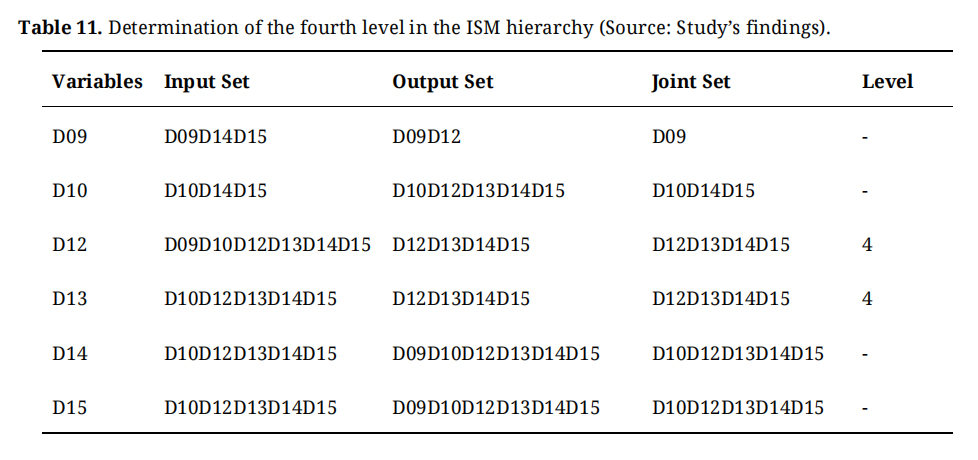
Task: Select the "Input Set" column header
Action: [207, 82]
